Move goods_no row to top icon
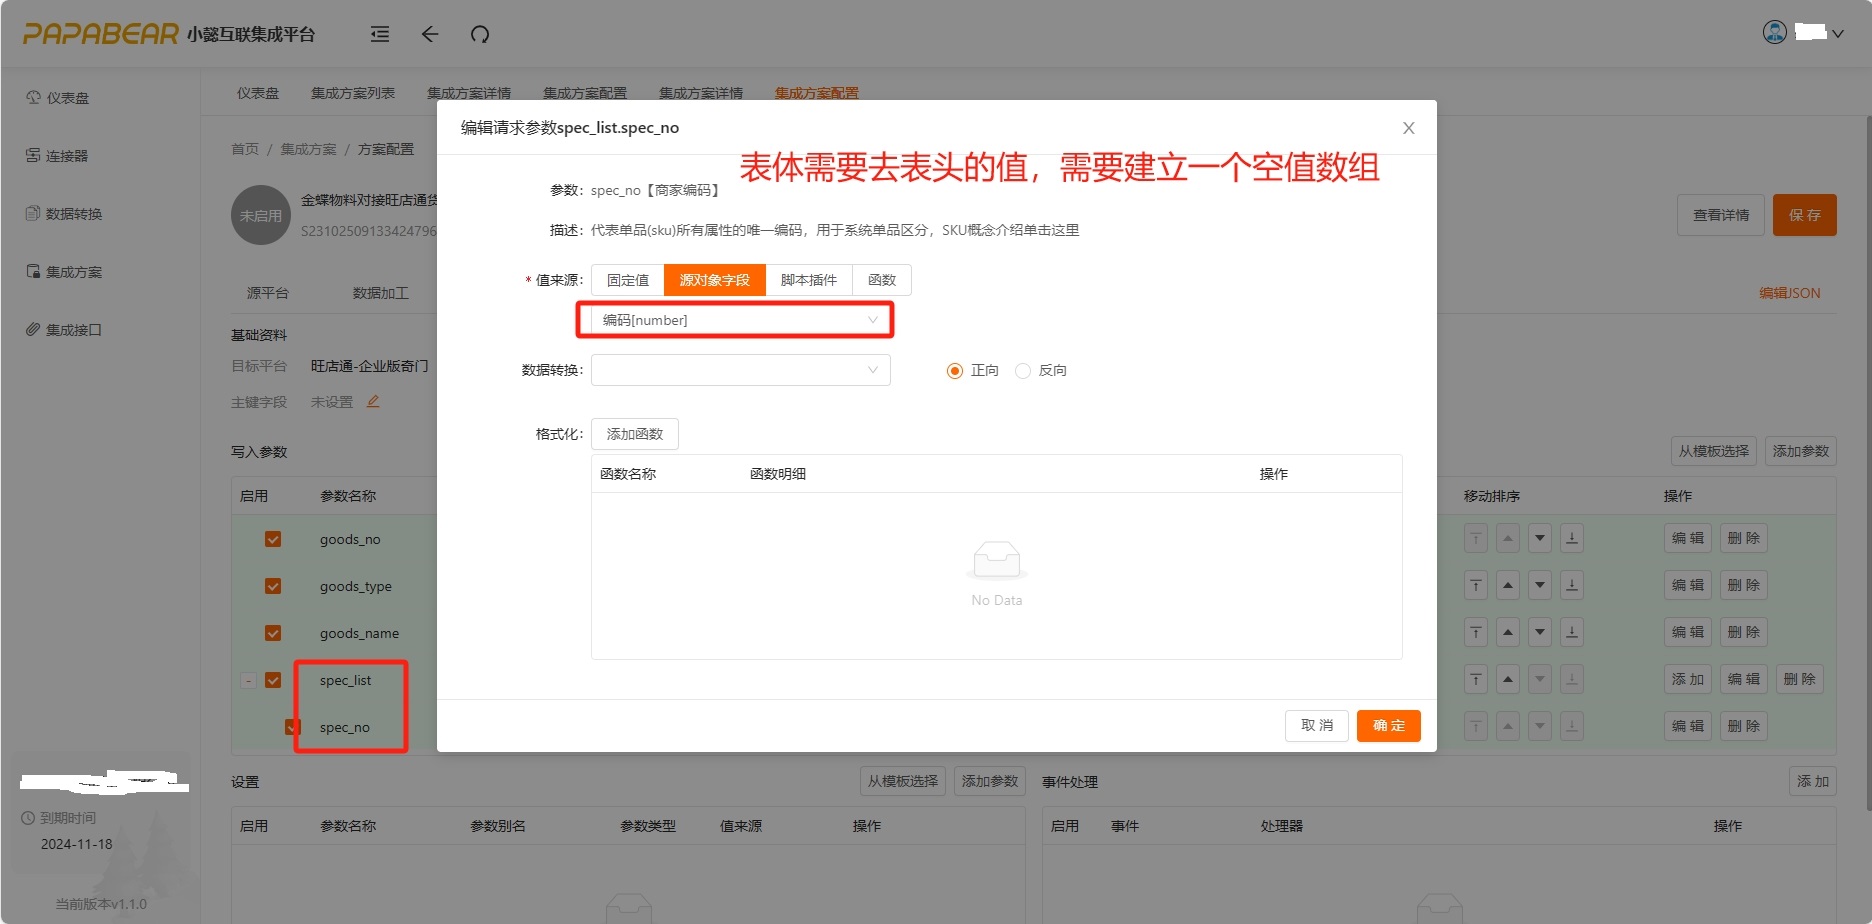Screen dimensions: 1872x924 [x=1476, y=539]
